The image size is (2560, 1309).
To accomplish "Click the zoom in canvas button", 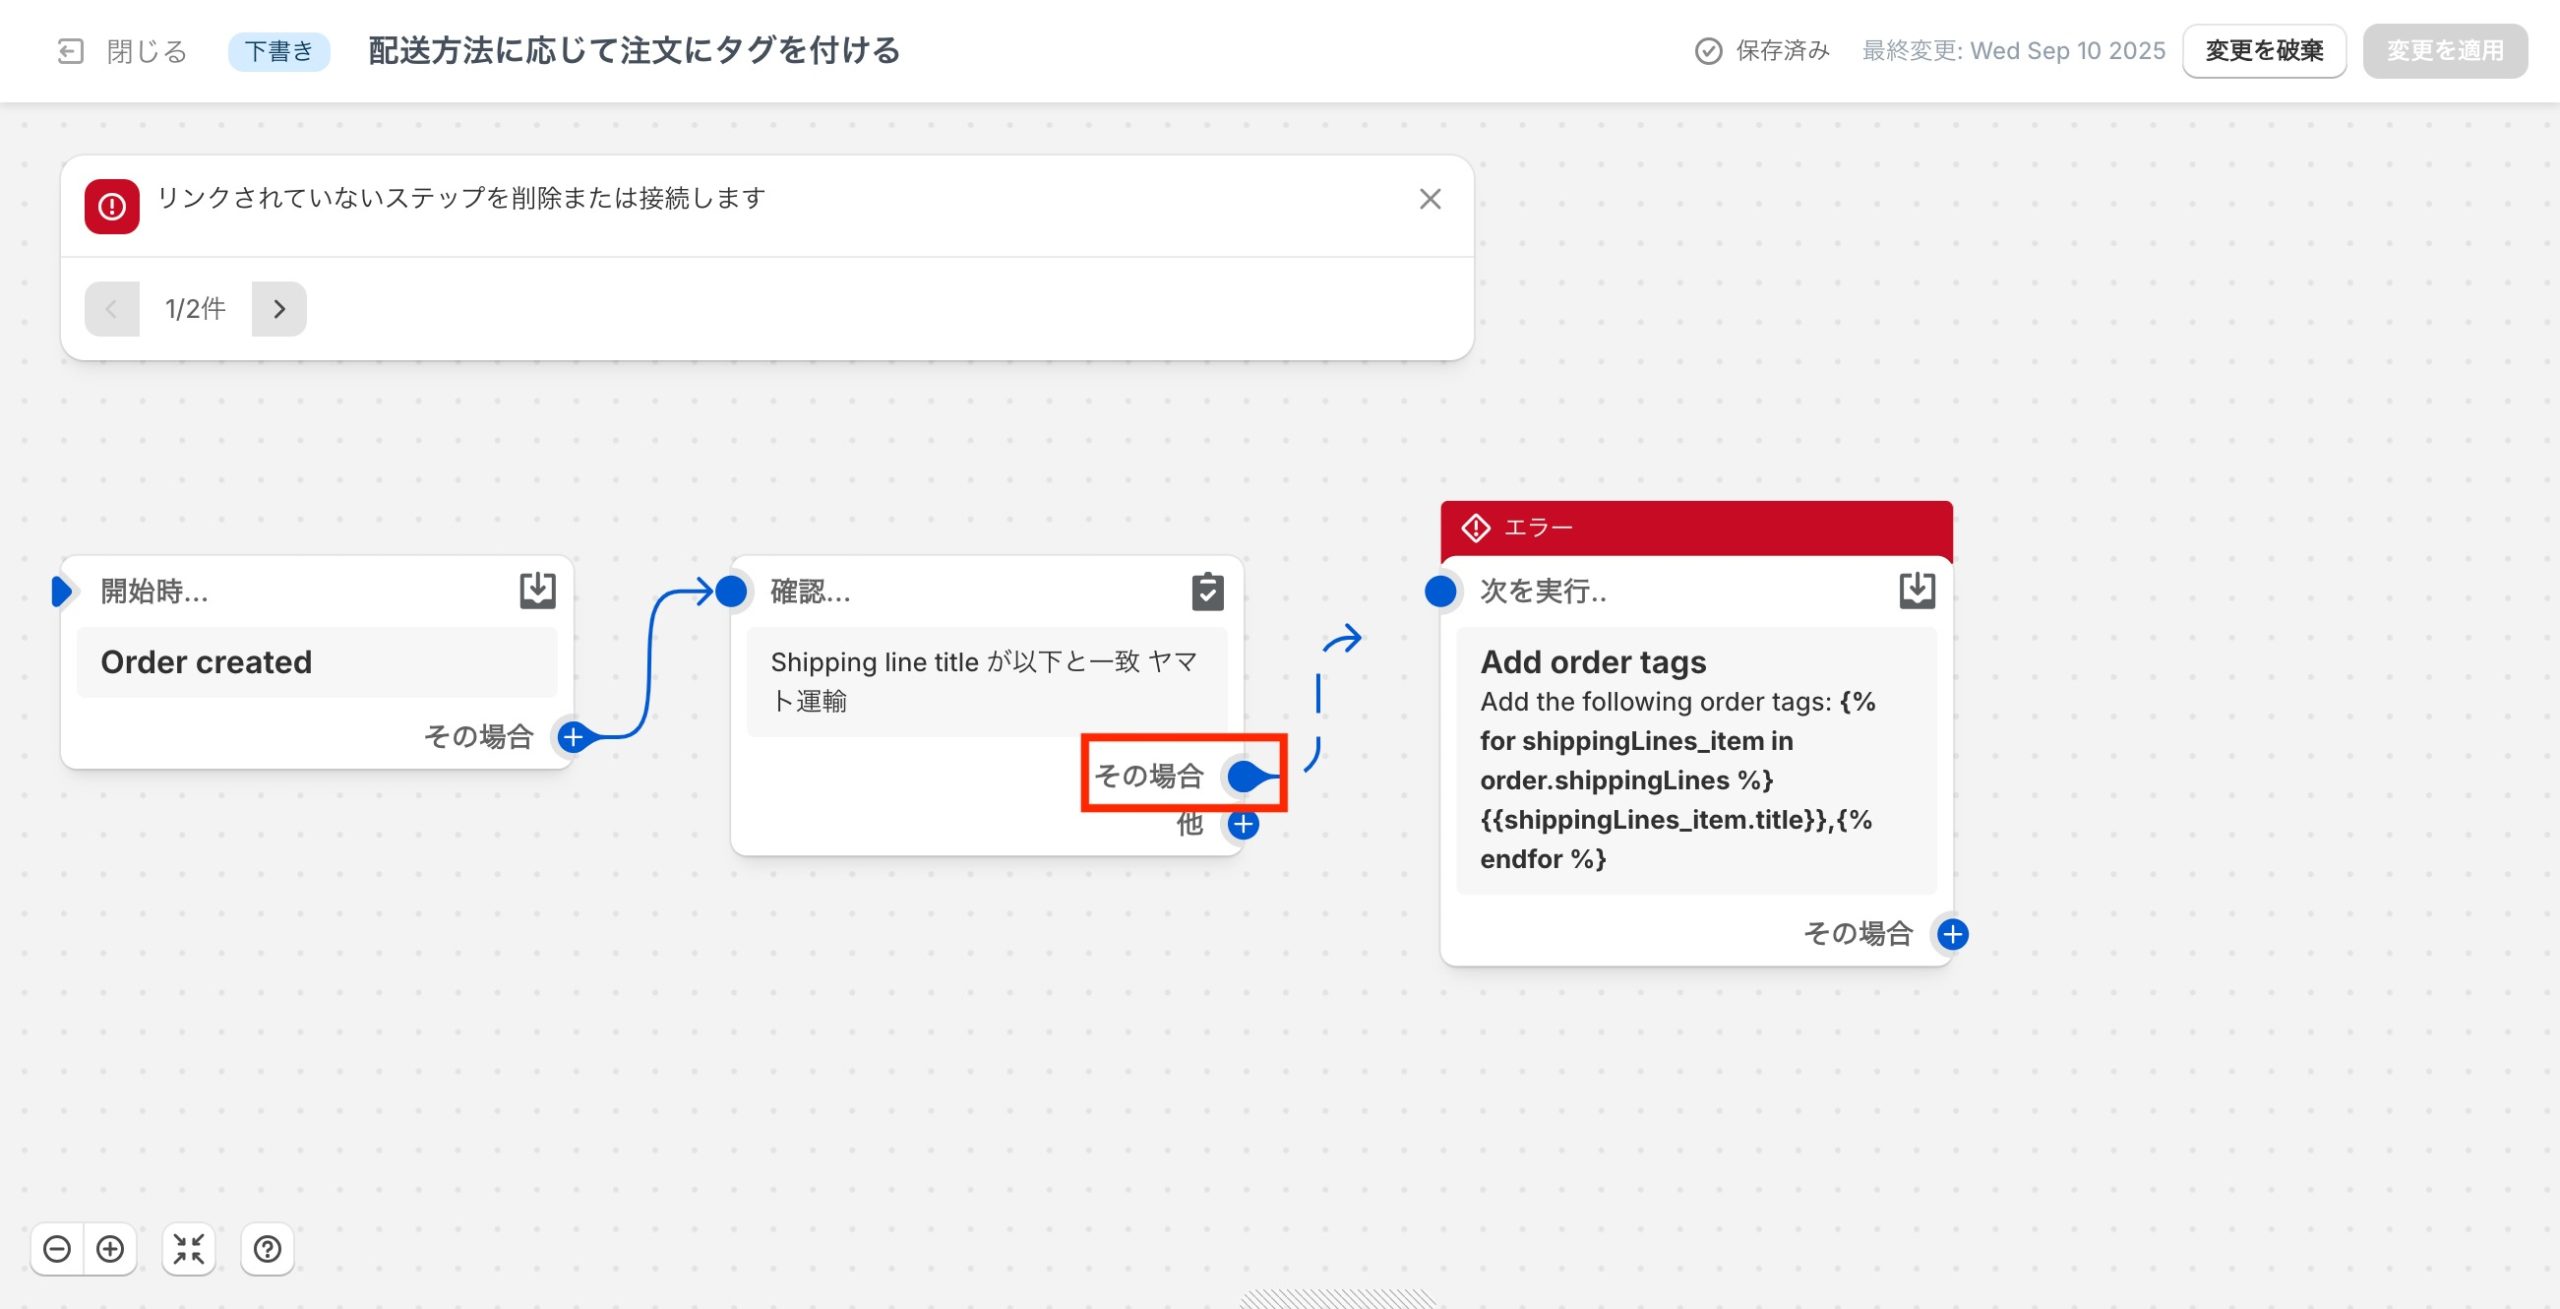I will click(x=110, y=1249).
